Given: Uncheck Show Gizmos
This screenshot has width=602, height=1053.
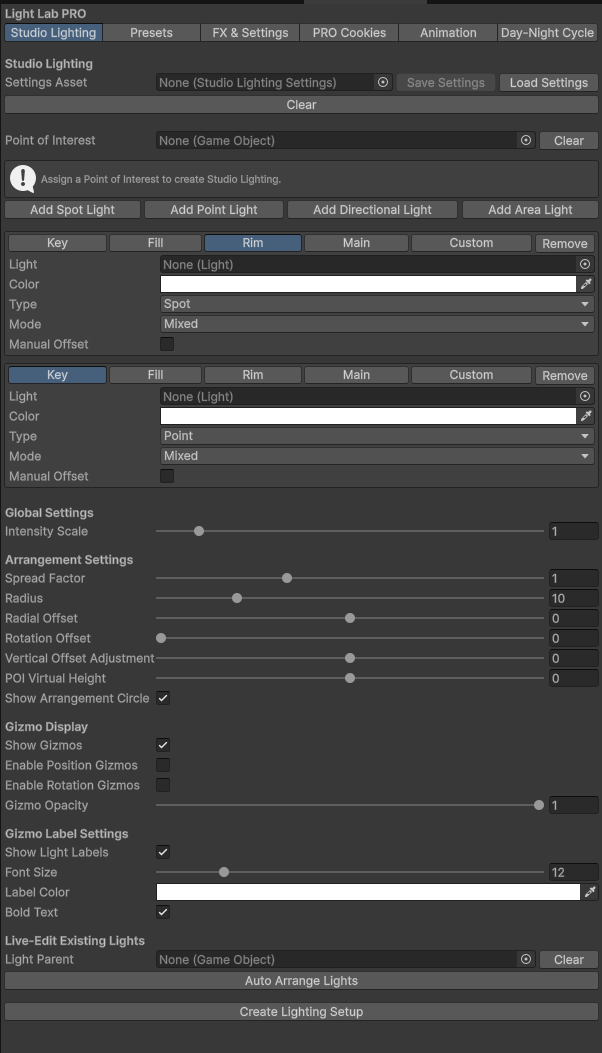Looking at the screenshot, I should click(163, 745).
